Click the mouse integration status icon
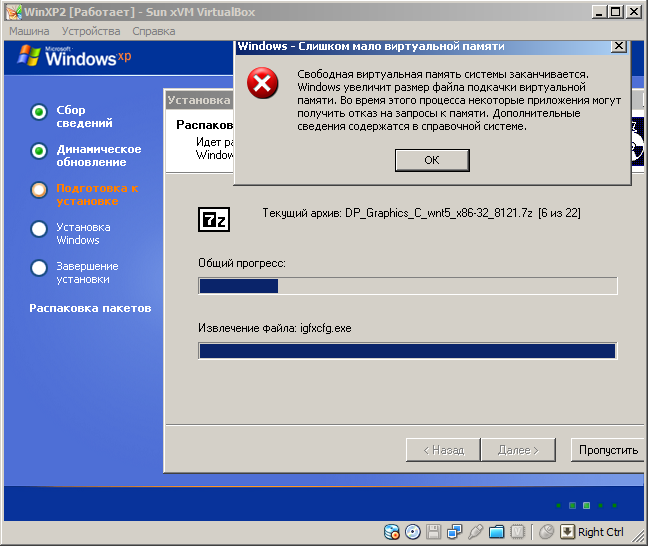This screenshot has height=546, width=648. click(546, 532)
